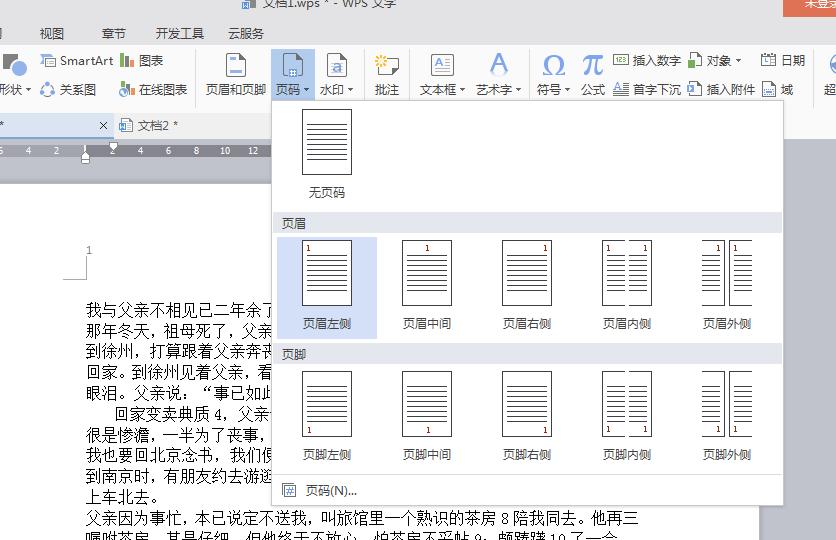Insert a field (域)
The height and width of the screenshot is (540, 836).
point(777,90)
